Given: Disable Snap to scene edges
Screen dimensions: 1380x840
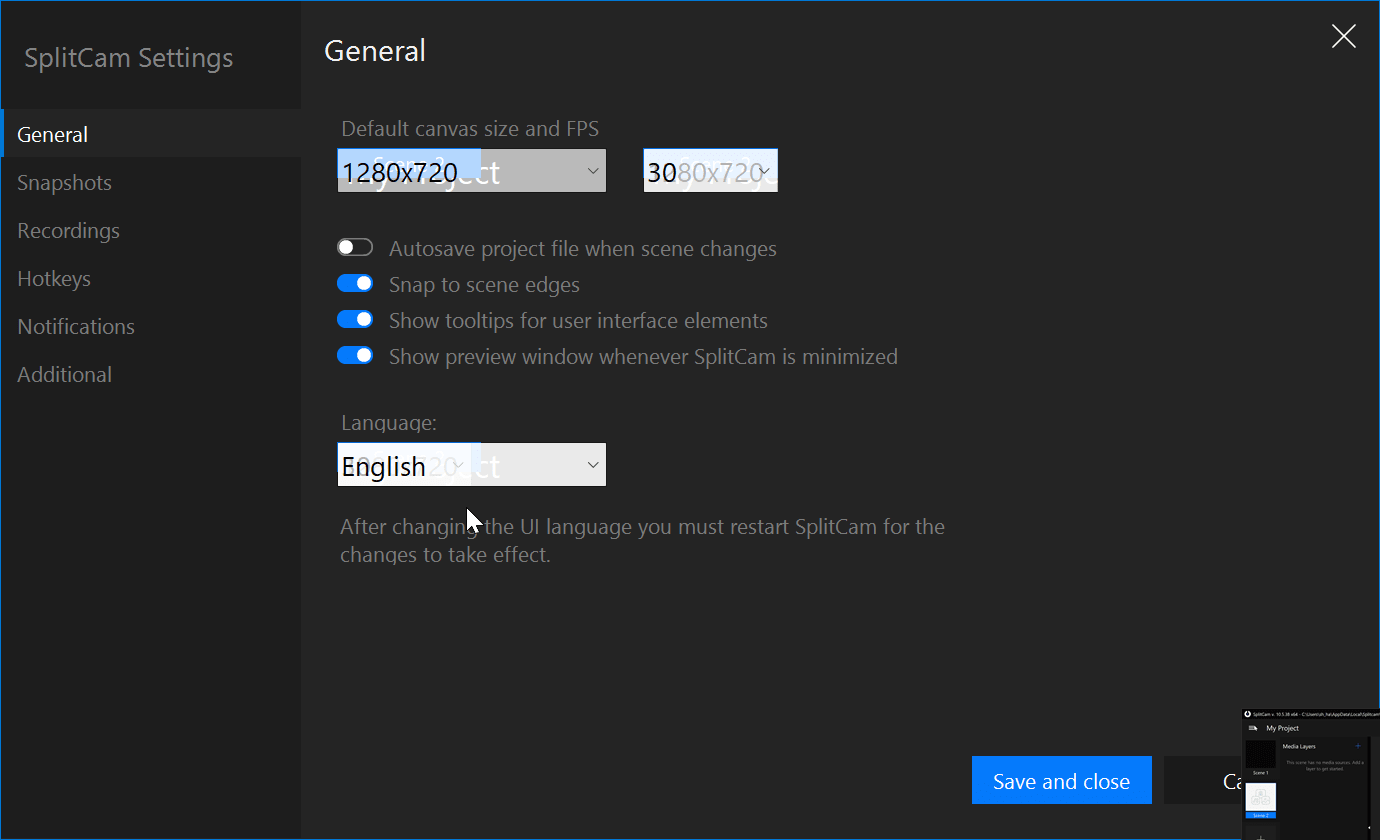Looking at the screenshot, I should pyautogui.click(x=355, y=284).
